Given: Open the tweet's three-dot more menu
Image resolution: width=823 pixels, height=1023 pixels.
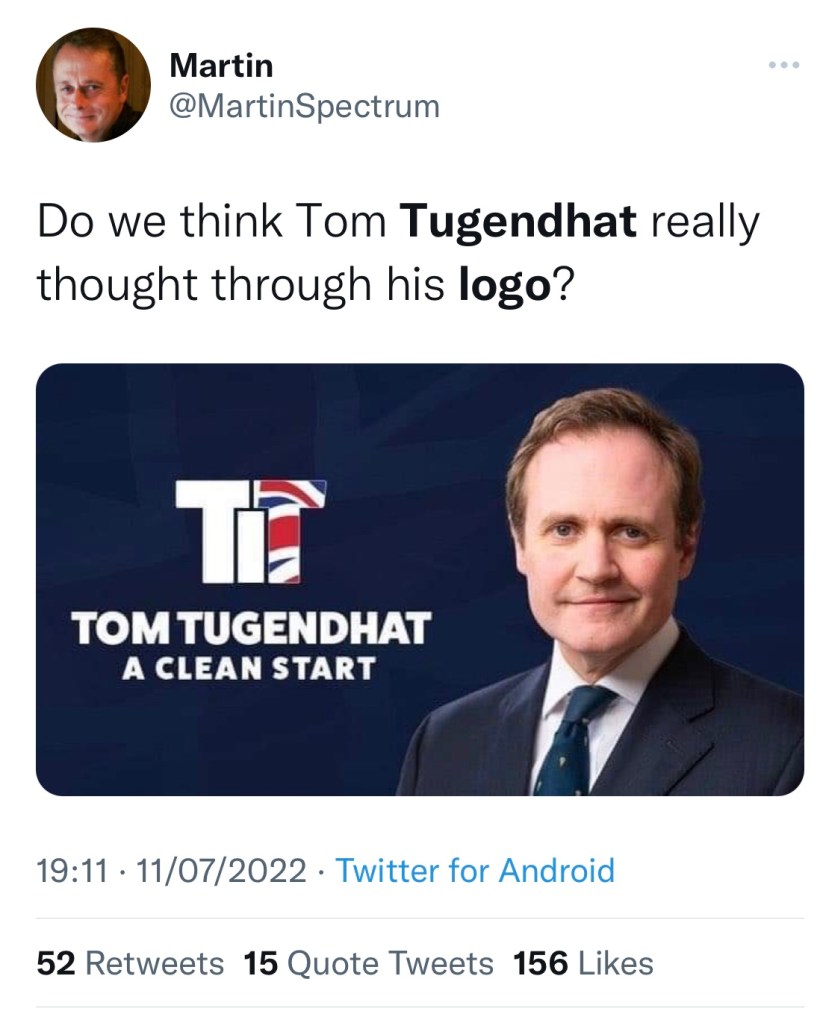Looking at the screenshot, I should pos(784,67).
